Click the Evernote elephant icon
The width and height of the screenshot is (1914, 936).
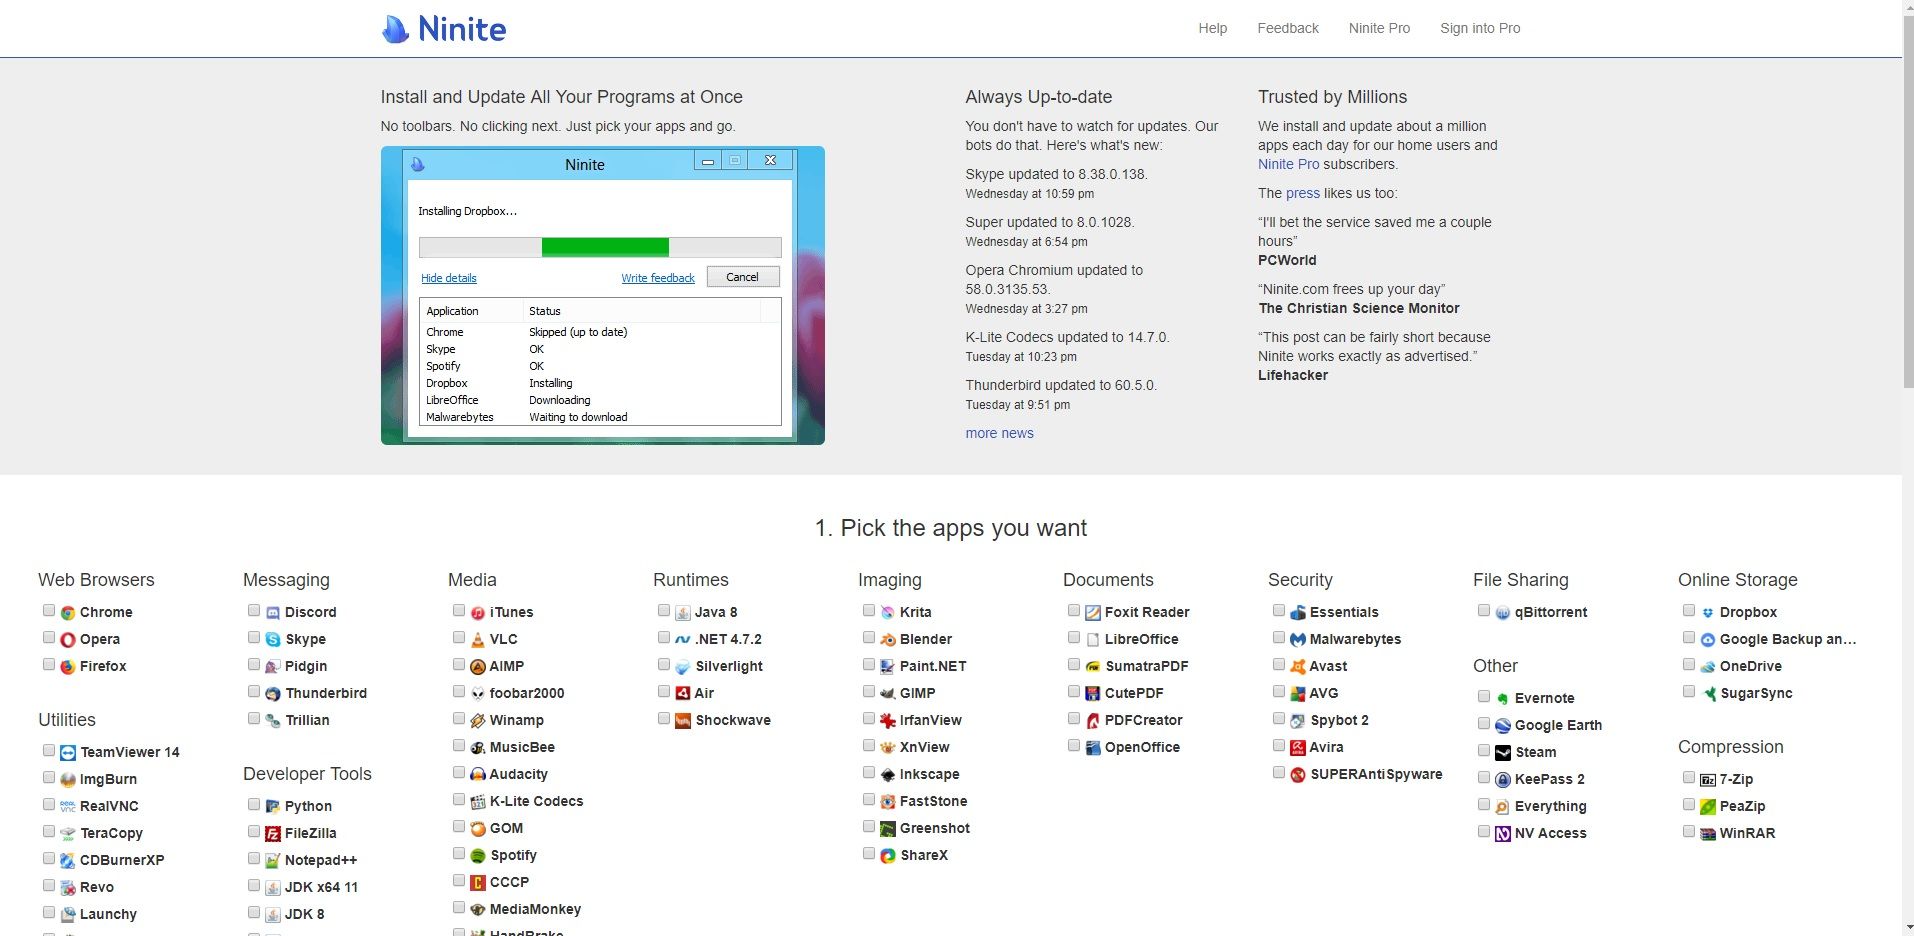1503,699
